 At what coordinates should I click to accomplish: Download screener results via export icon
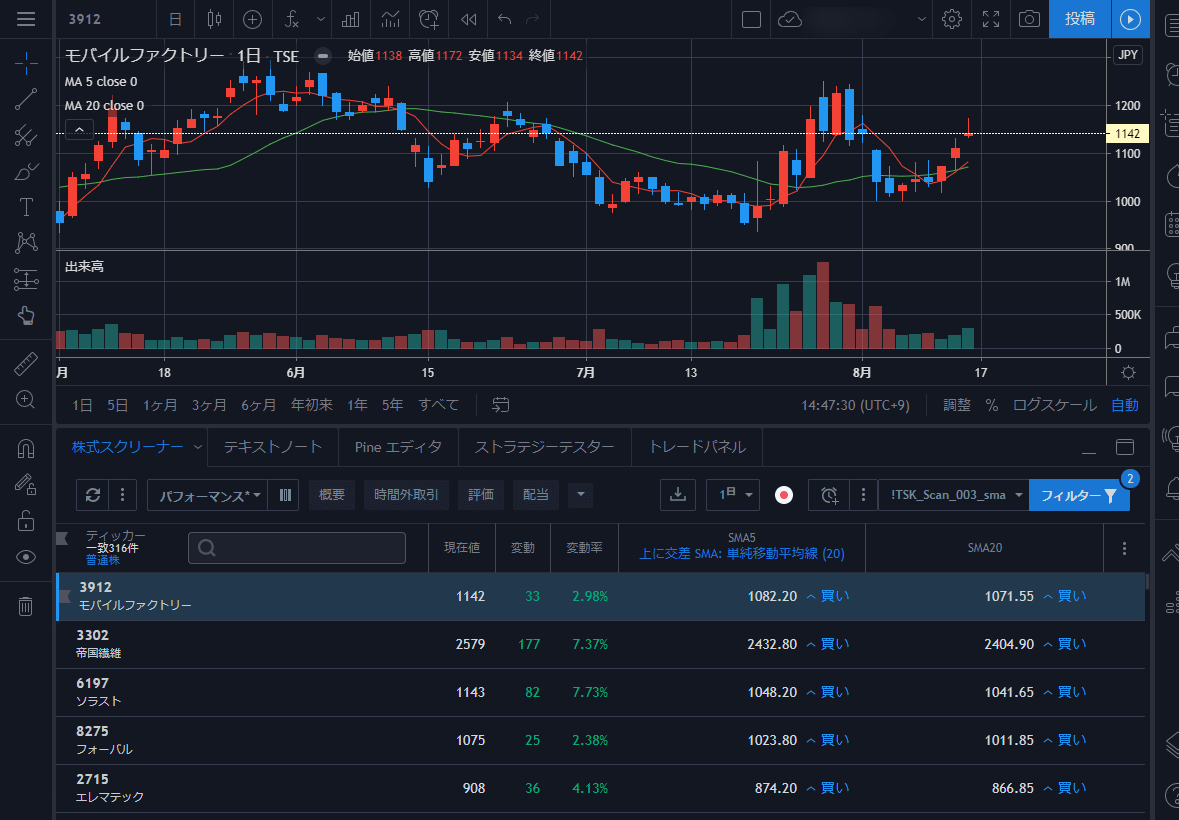pos(677,495)
